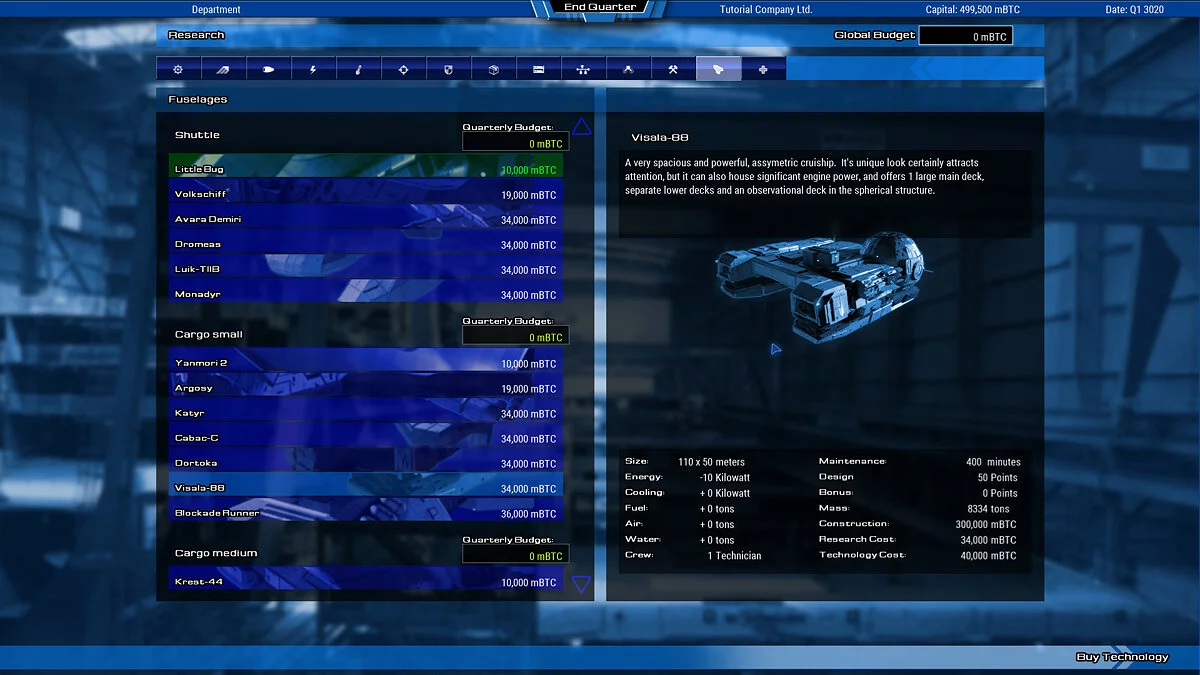Click the Visala-88 ship preview image
The width and height of the screenshot is (1200, 675).
coord(818,278)
